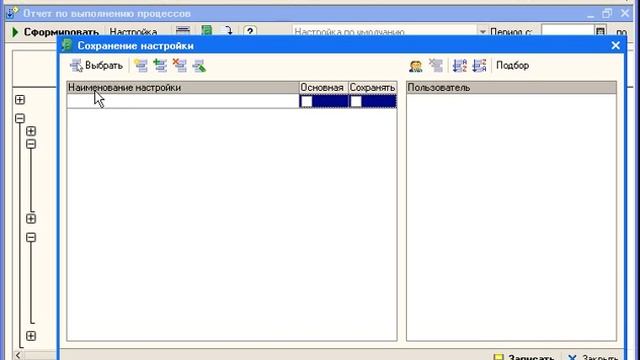Viewport: 640px width, 360px height.
Task: Click the Выбрать toolbar button
Action: [x=96, y=66]
